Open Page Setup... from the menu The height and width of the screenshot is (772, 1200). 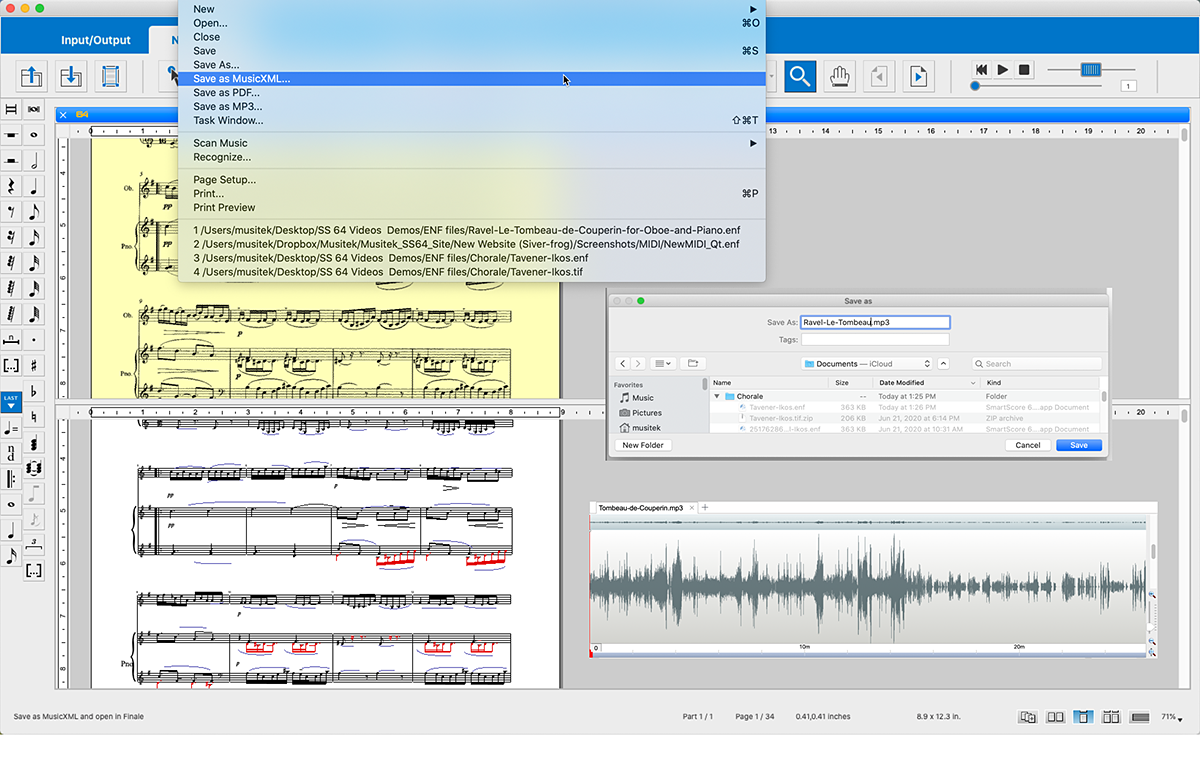click(471, 180)
